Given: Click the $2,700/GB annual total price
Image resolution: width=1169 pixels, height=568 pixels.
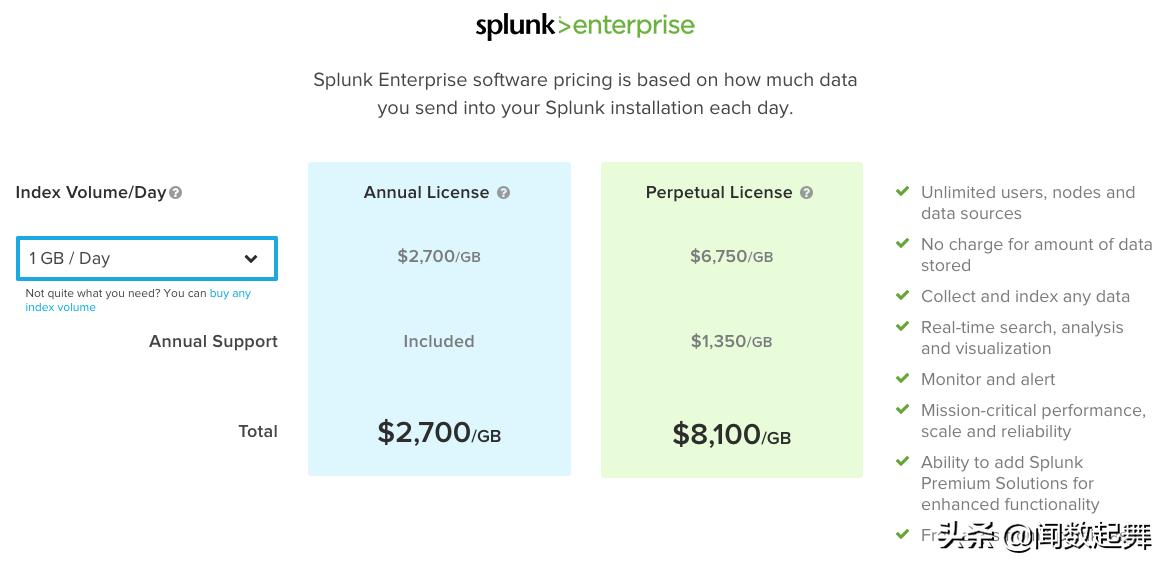Looking at the screenshot, I should (x=438, y=432).
